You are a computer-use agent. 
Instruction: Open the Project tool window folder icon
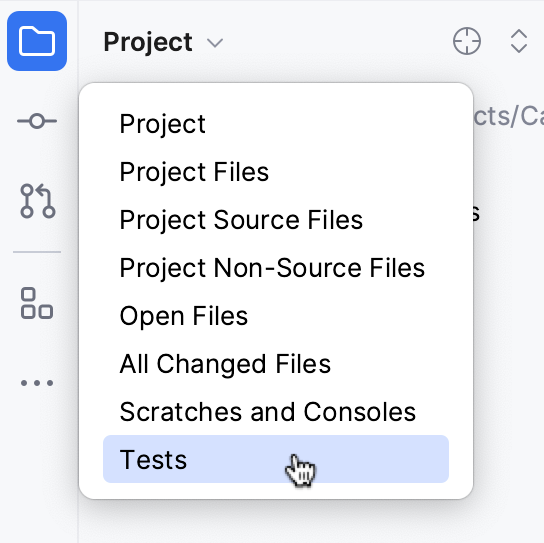pos(37,41)
